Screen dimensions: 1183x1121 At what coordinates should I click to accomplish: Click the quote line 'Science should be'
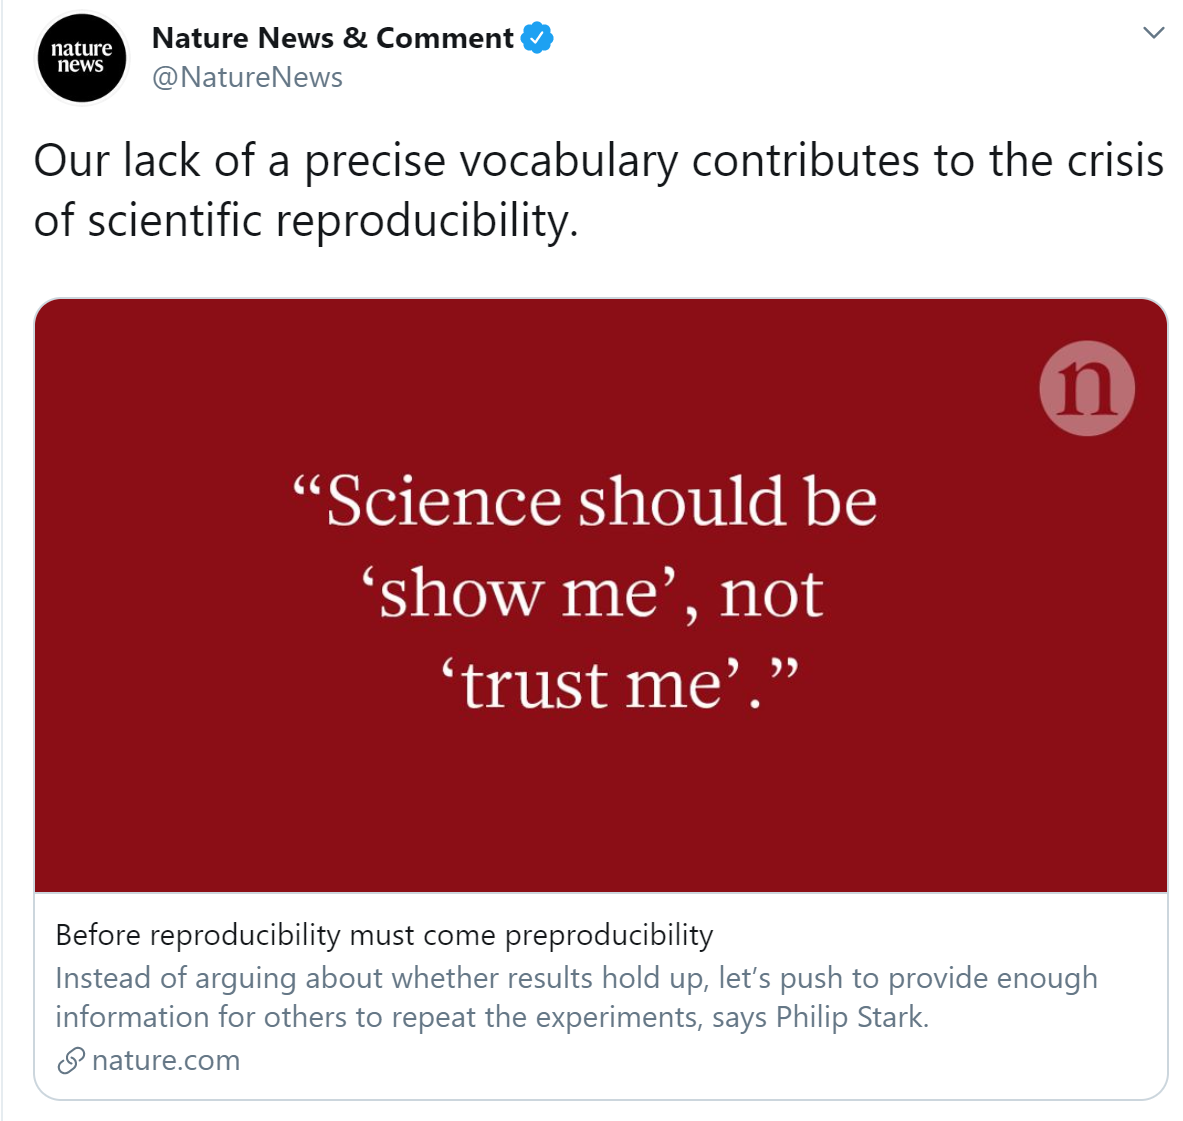tap(585, 501)
